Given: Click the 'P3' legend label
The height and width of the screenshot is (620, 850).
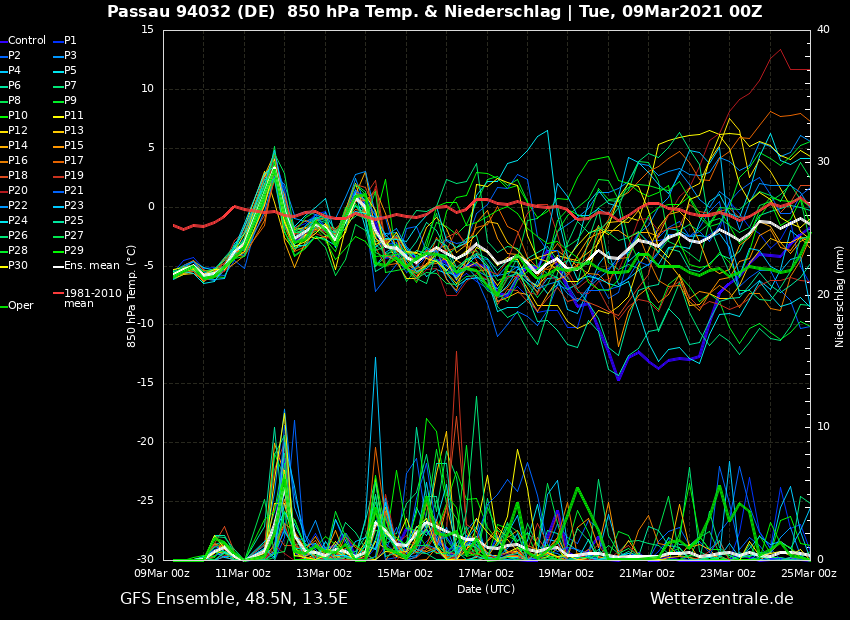Looking at the screenshot, I should click(x=70, y=55).
